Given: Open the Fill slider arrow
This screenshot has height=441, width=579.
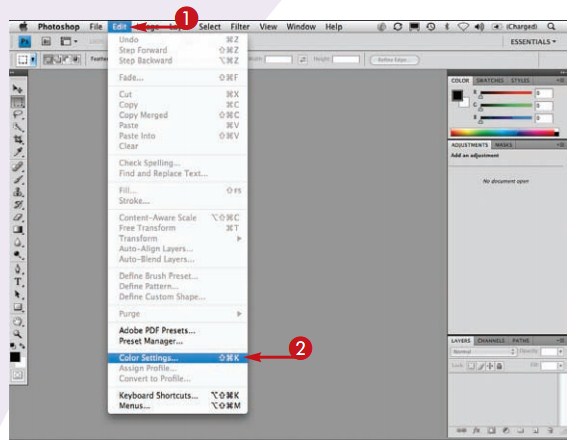Looking at the screenshot, I should [x=561, y=366].
